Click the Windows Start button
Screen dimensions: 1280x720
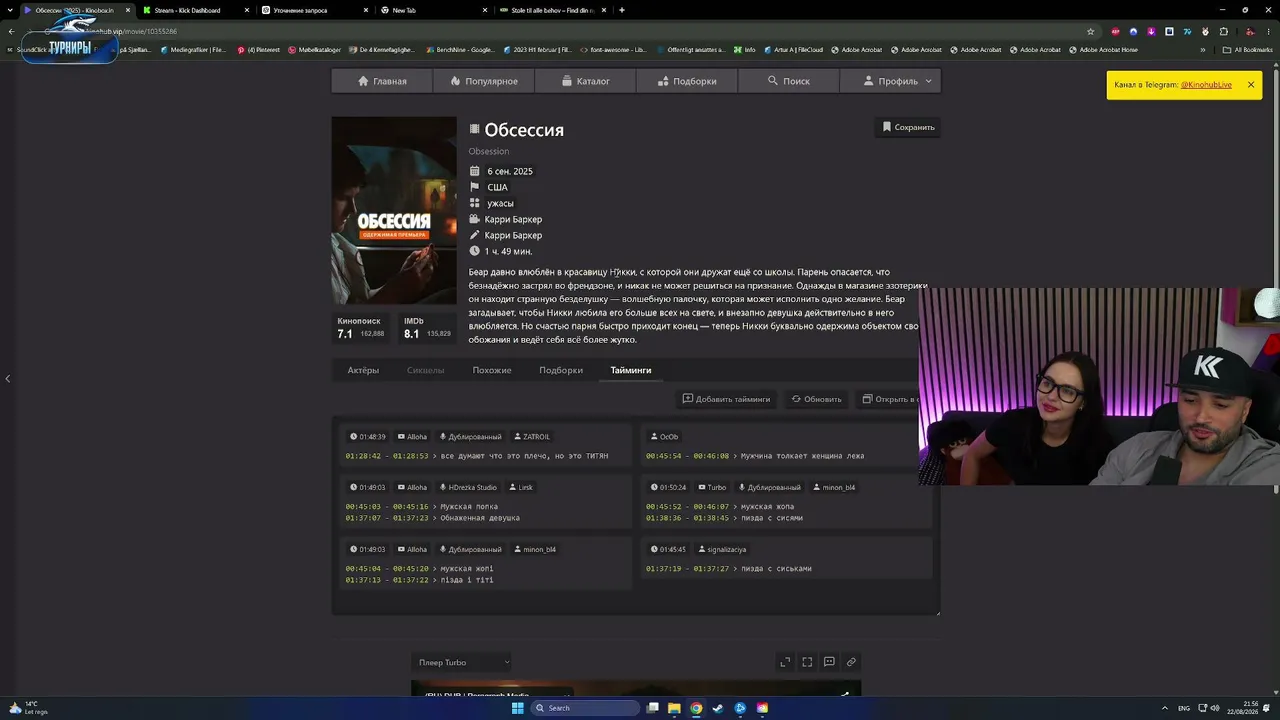(518, 708)
